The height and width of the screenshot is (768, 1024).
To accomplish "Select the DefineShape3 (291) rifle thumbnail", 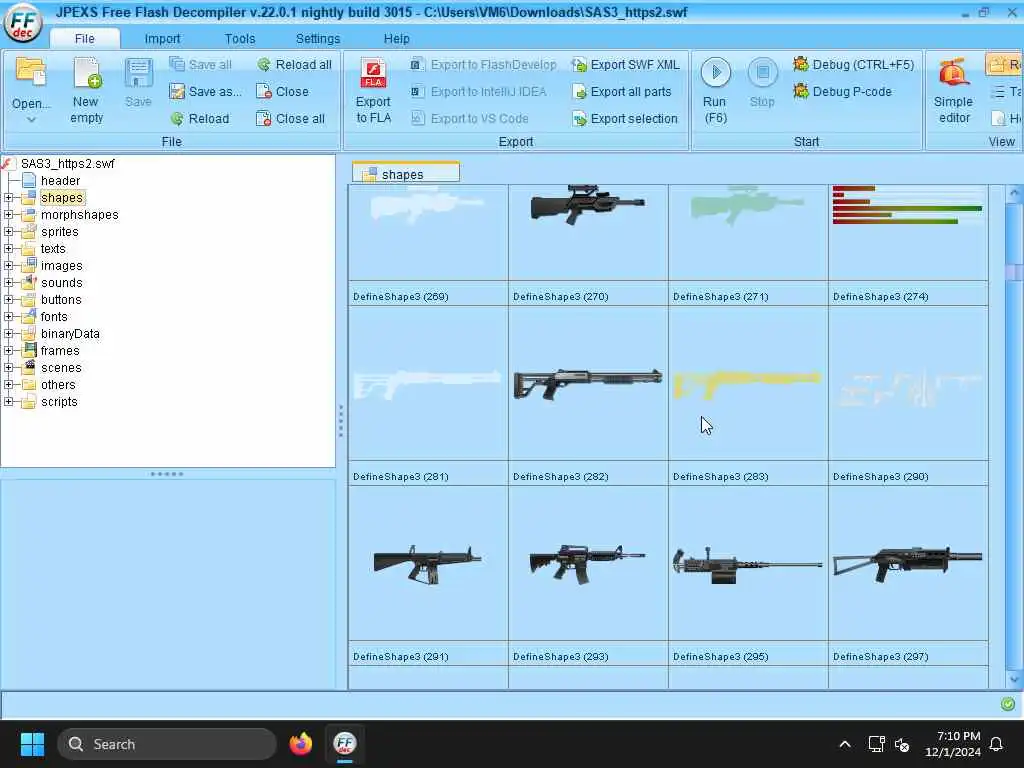I will click(428, 563).
